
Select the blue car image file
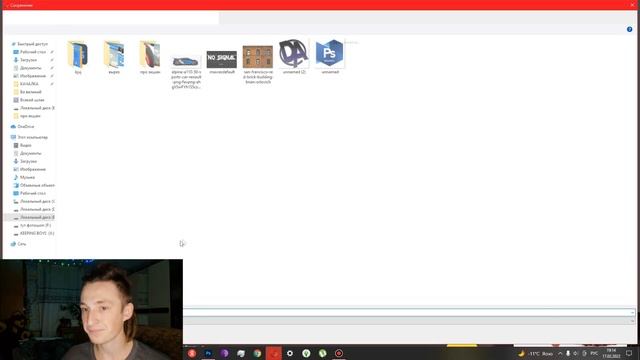click(x=186, y=62)
